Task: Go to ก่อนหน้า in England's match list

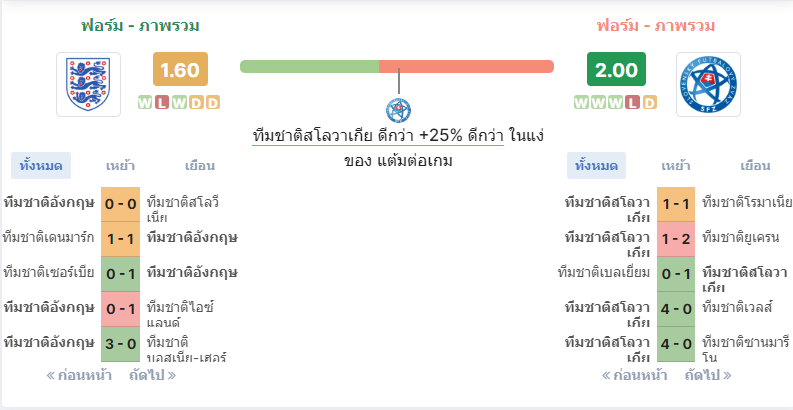Action: 79,376
